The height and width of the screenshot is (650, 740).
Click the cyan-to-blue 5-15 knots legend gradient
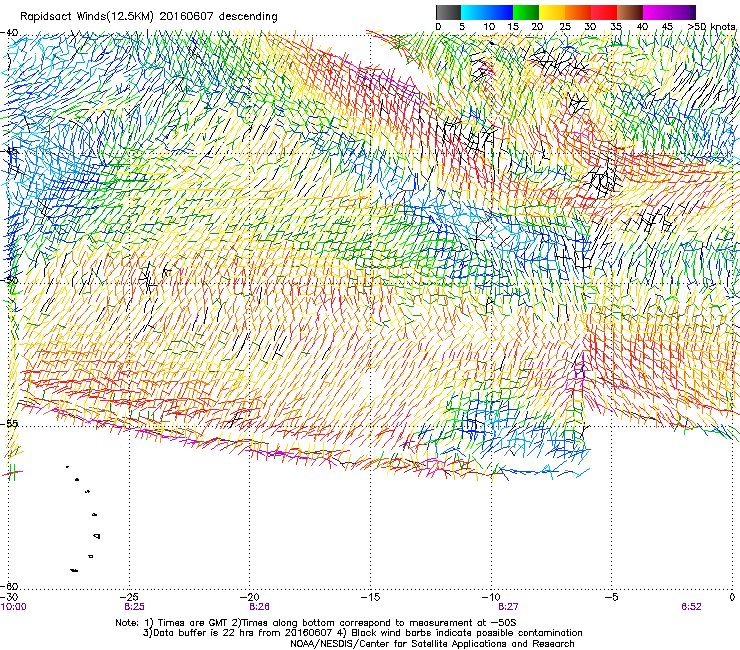(x=487, y=12)
